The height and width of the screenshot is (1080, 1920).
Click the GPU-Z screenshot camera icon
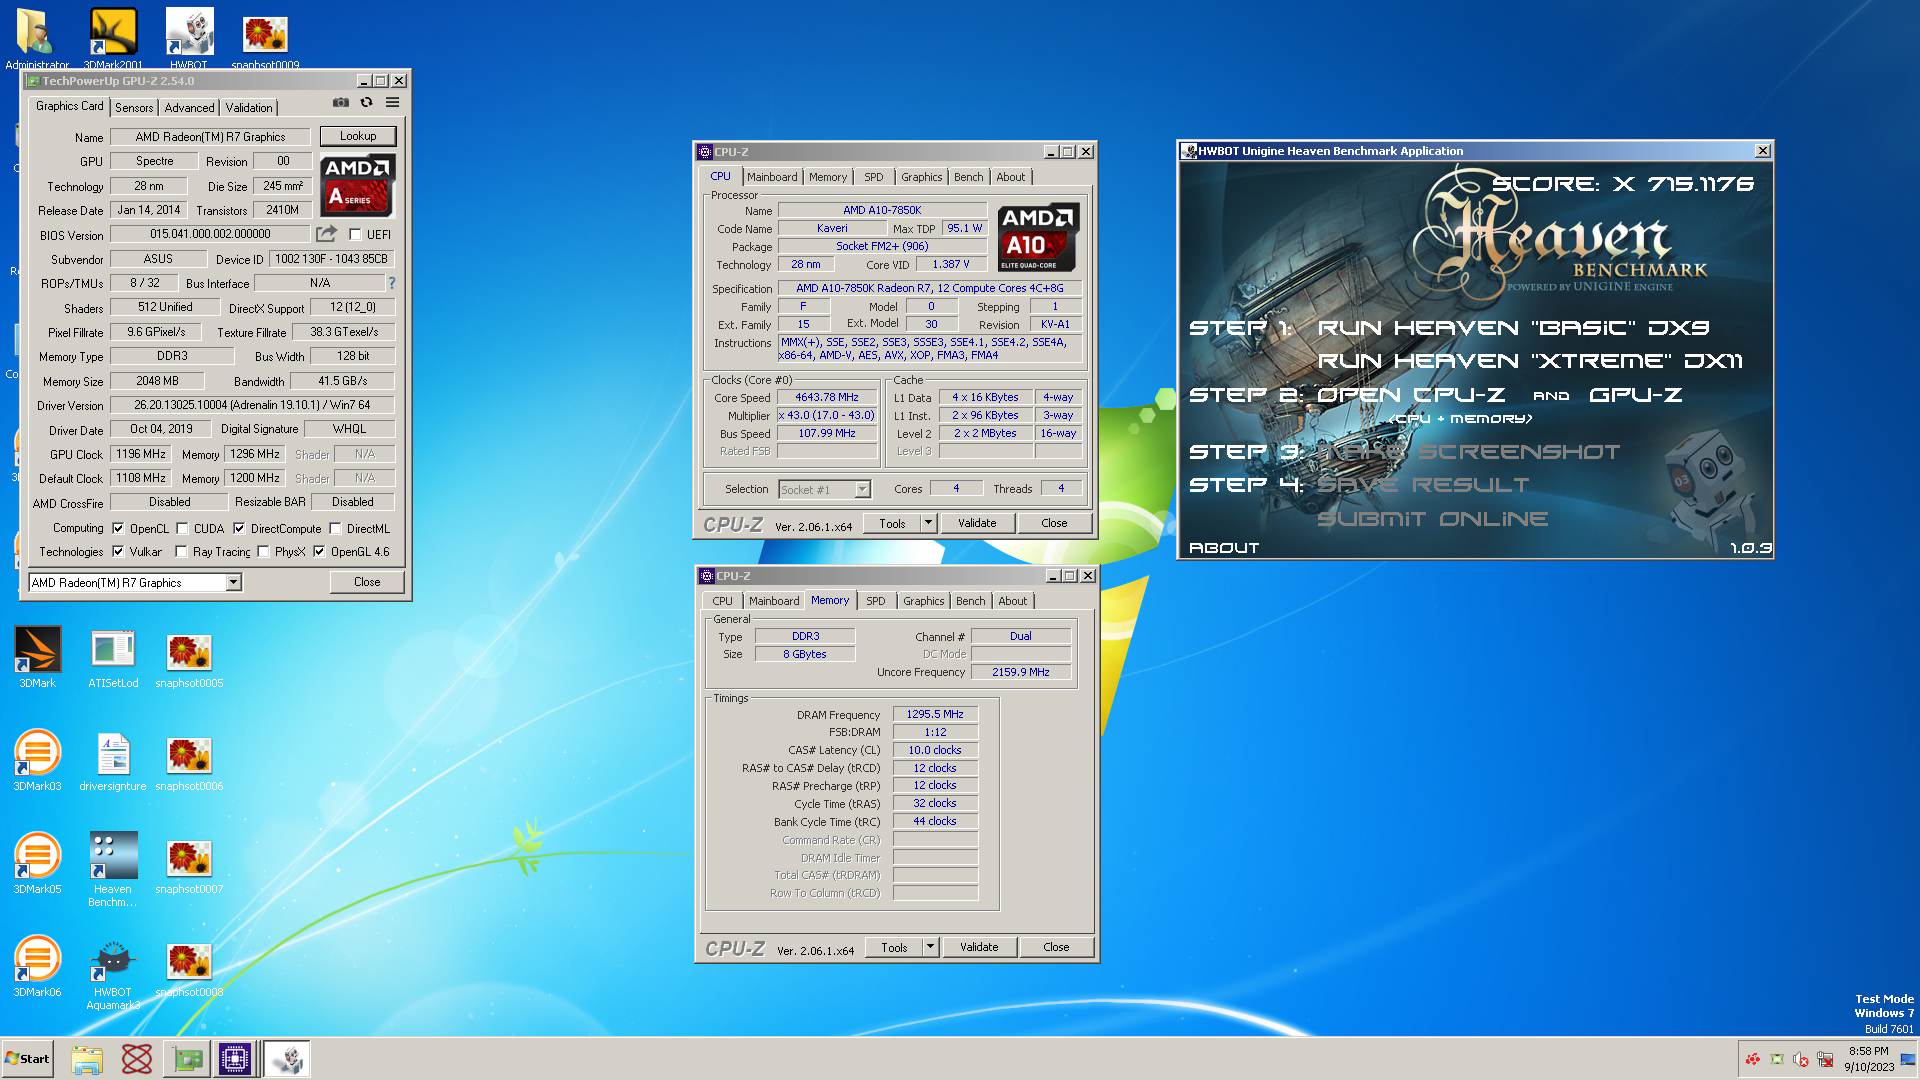click(x=341, y=103)
